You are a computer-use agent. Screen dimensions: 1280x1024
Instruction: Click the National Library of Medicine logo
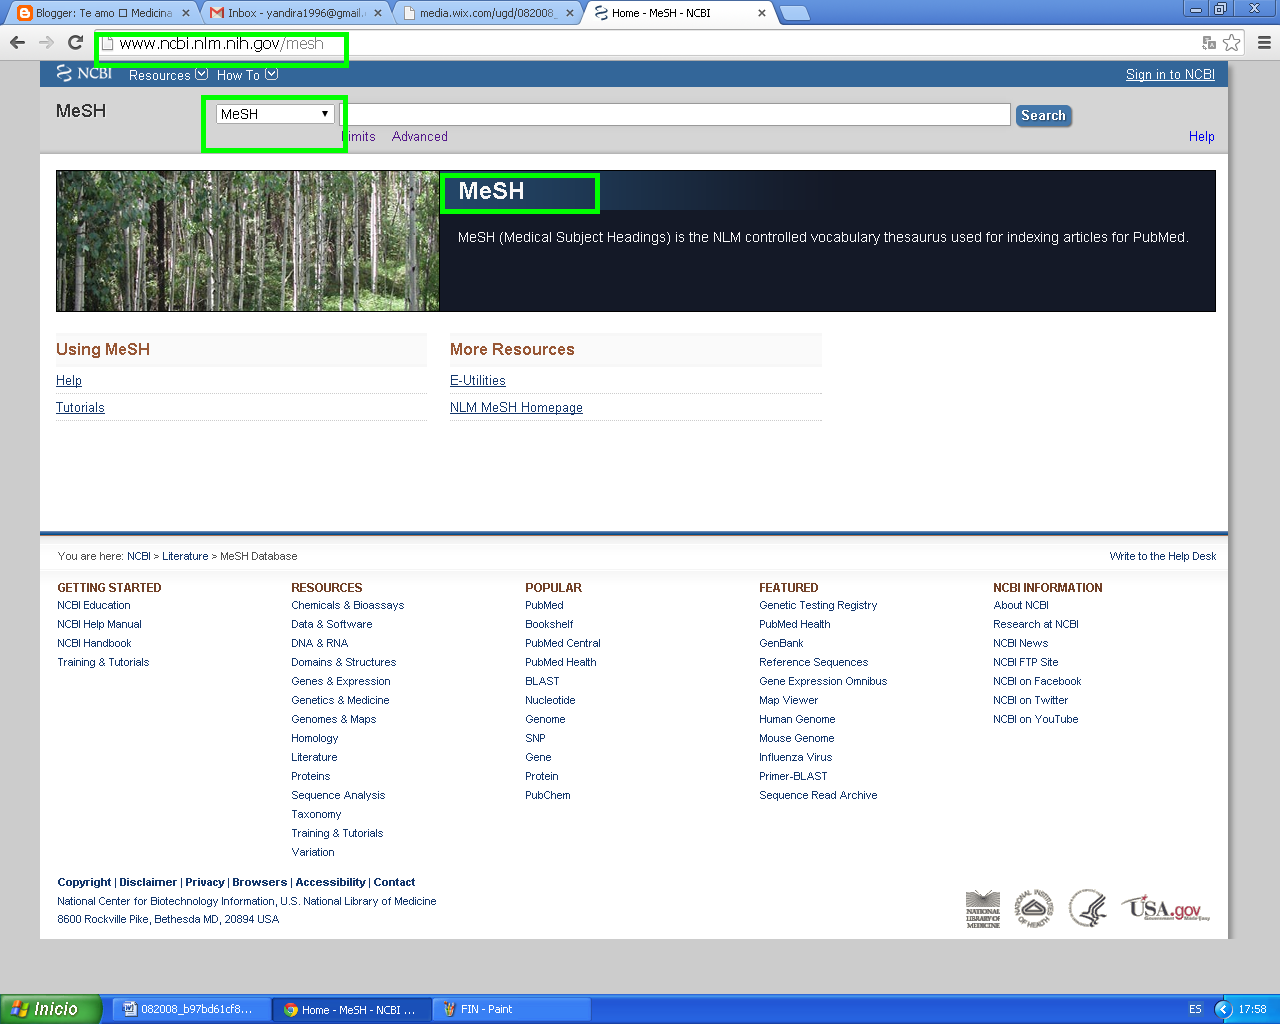point(982,906)
